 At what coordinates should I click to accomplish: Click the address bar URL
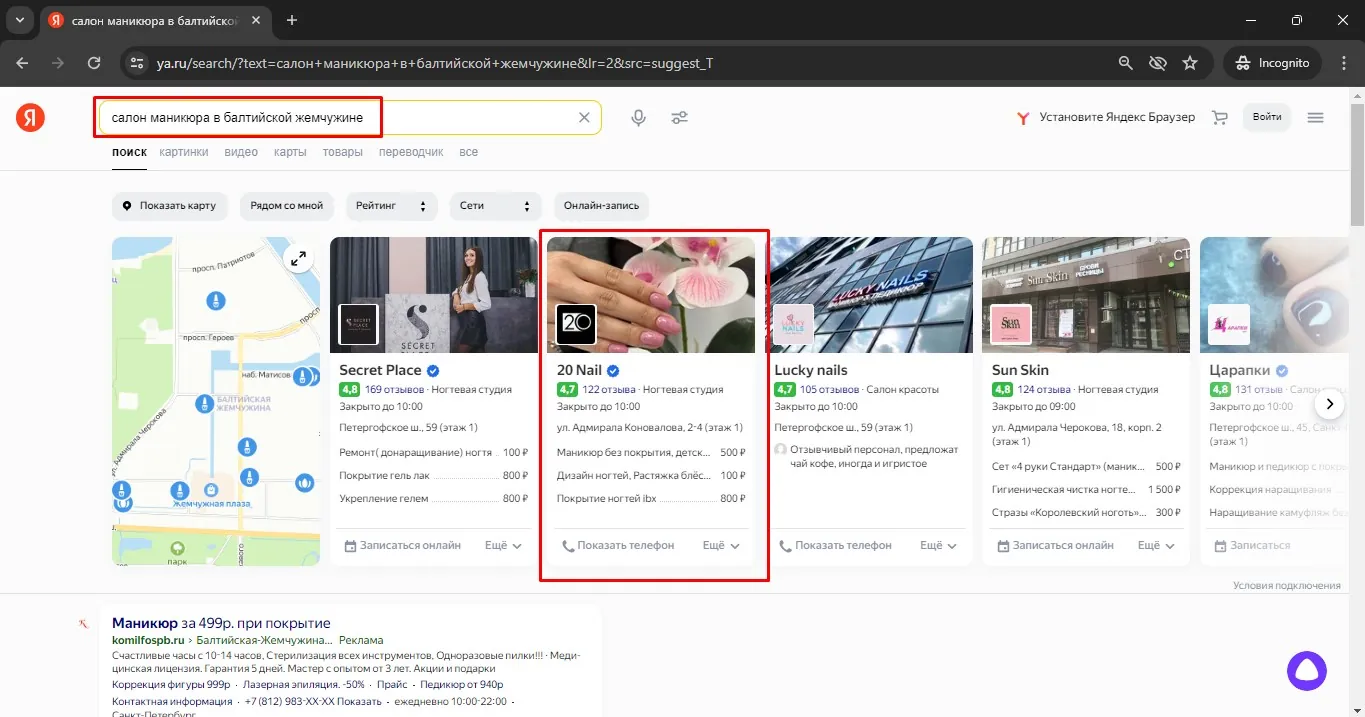pyautogui.click(x=435, y=63)
